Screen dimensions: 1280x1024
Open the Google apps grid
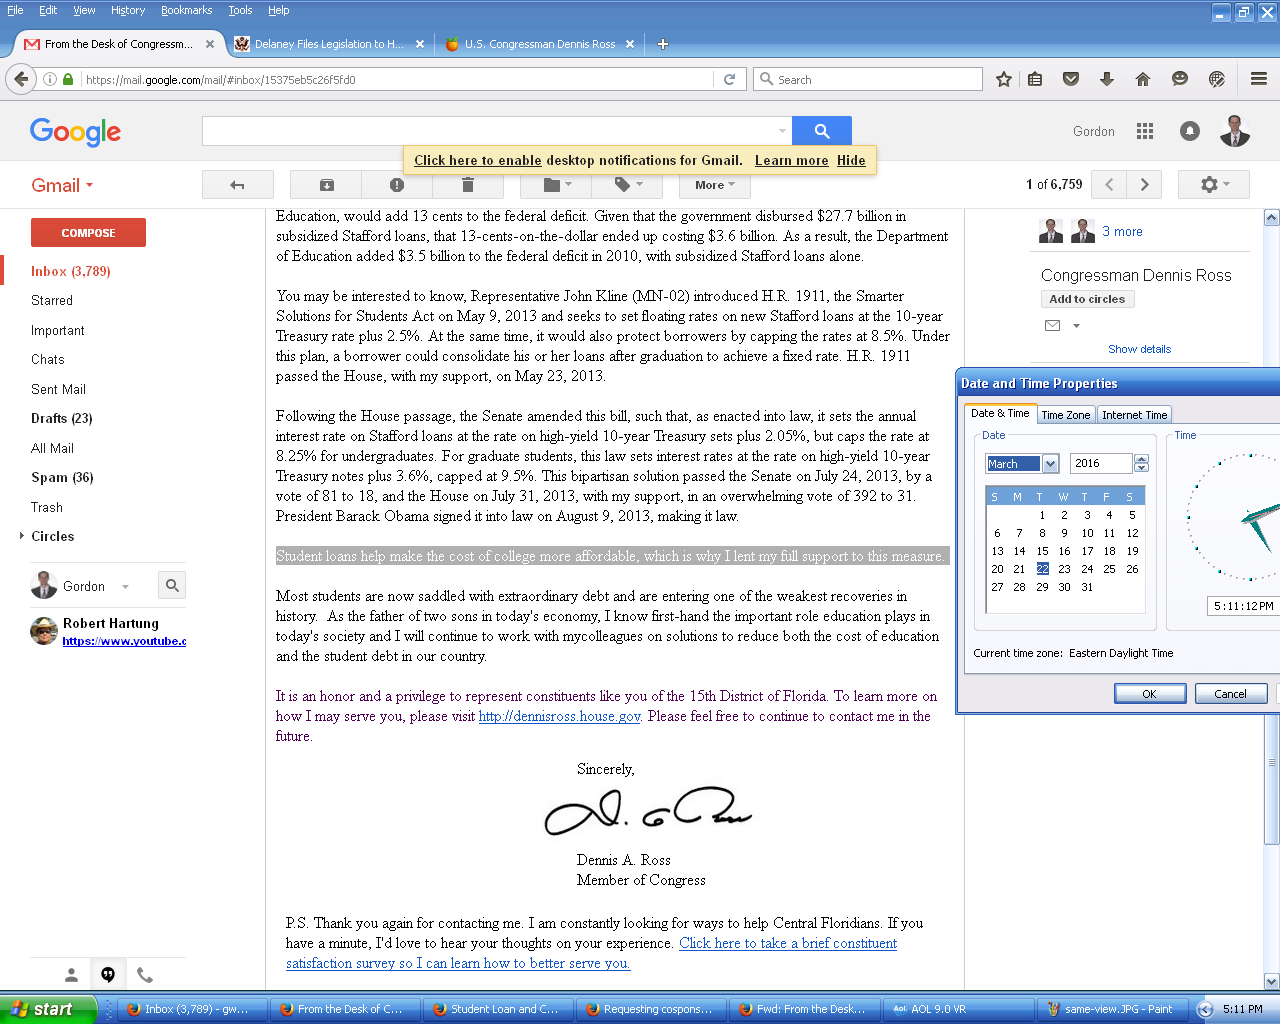coord(1145,131)
